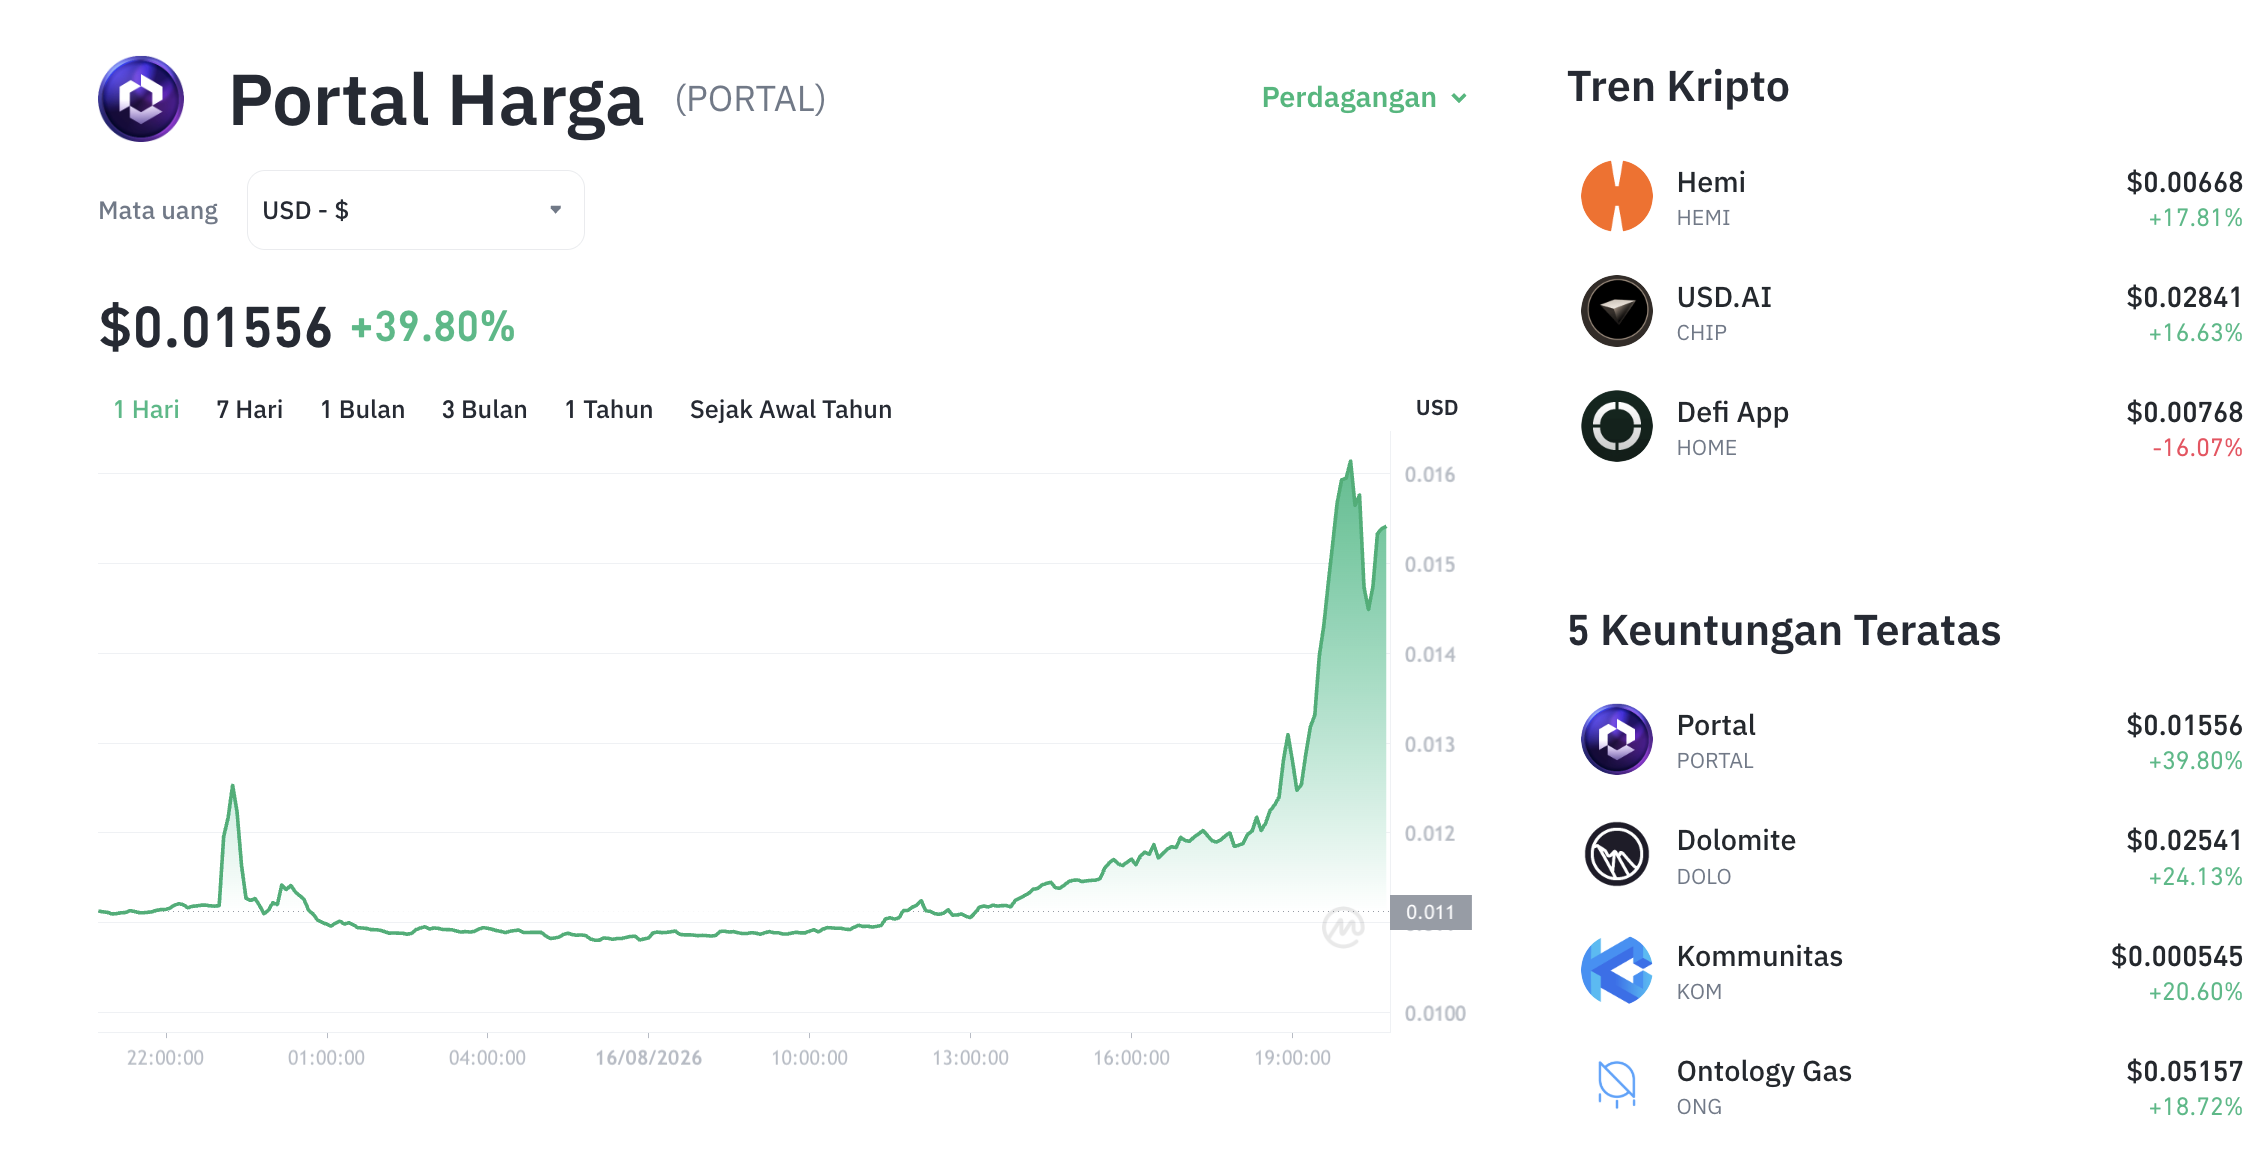Image resolution: width=2262 pixels, height=1150 pixels.
Task: Open the Kommunitas coin link
Action: 1759,956
